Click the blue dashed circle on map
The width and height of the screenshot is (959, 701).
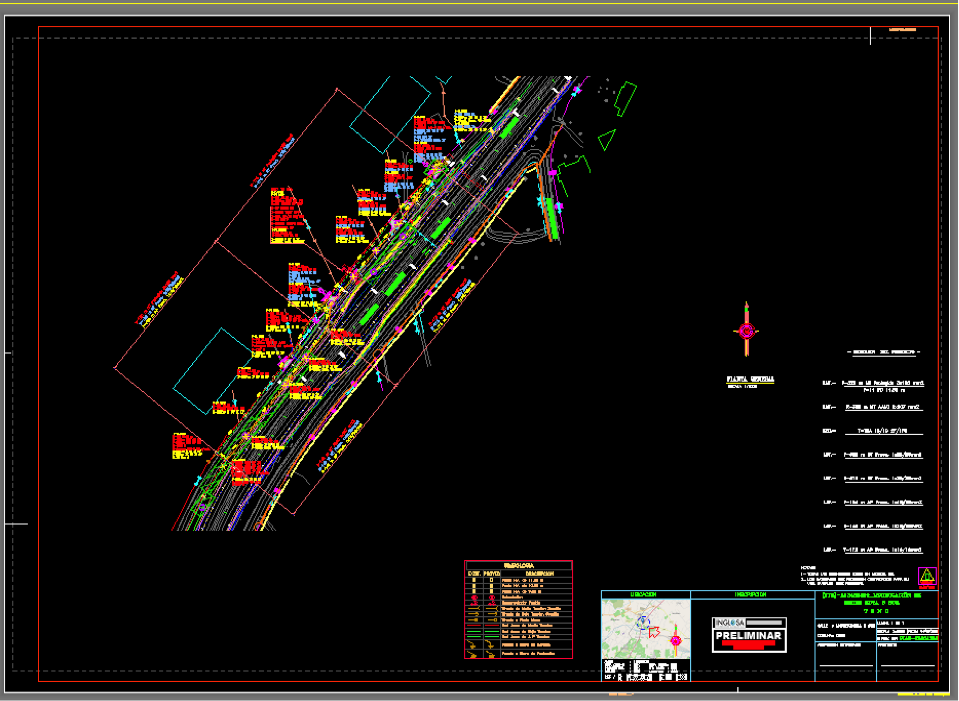[645, 624]
